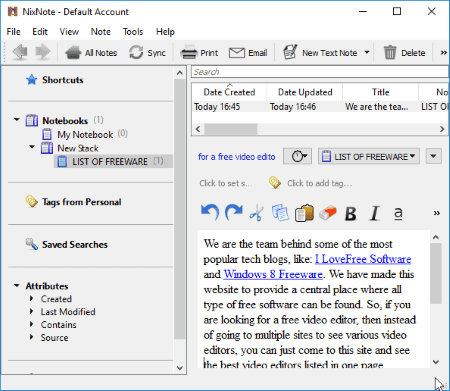This screenshot has height=391, width=450.
Task: Select the note row 'We are the tea...'
Action: tap(377, 107)
